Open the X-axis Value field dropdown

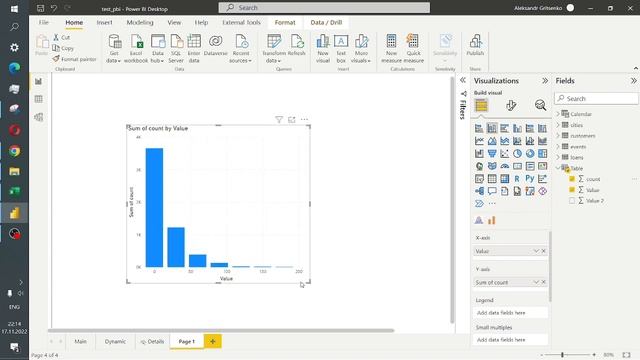coord(536,251)
